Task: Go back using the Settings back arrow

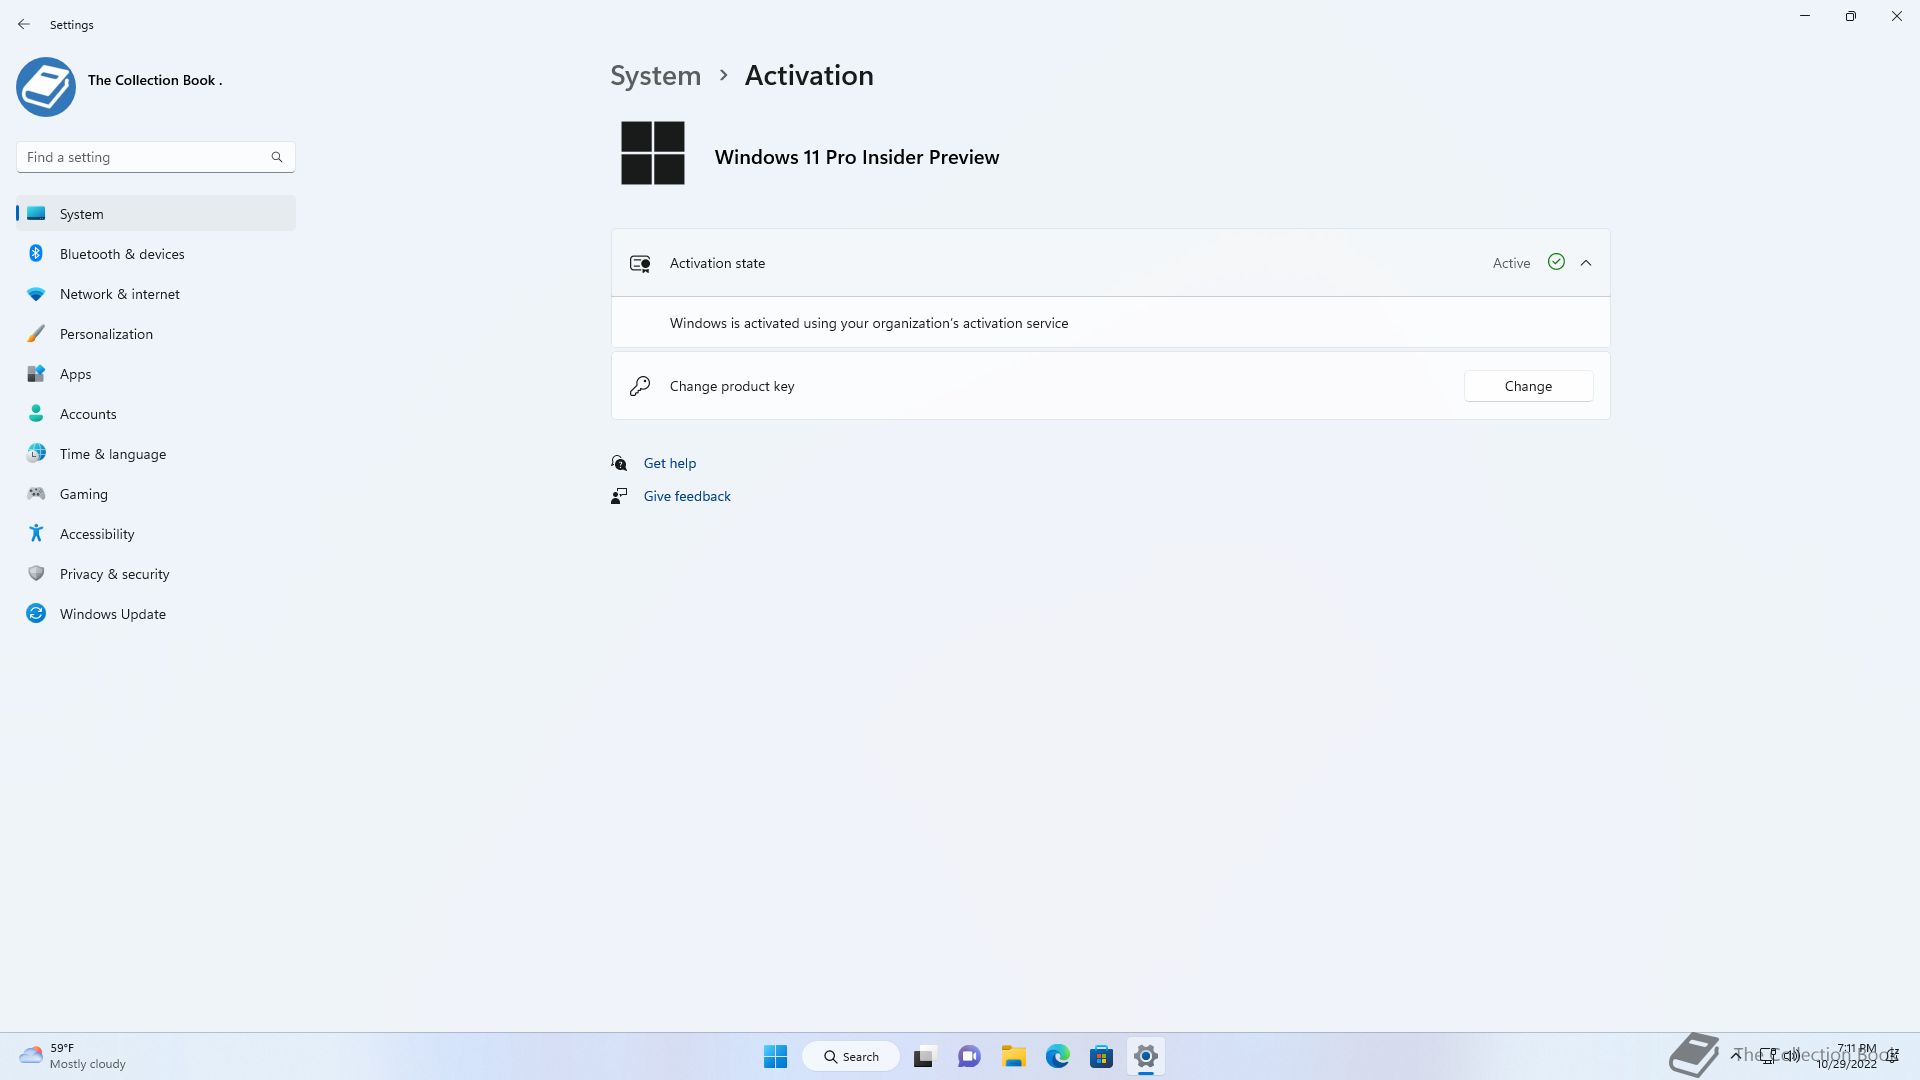Action: (24, 24)
